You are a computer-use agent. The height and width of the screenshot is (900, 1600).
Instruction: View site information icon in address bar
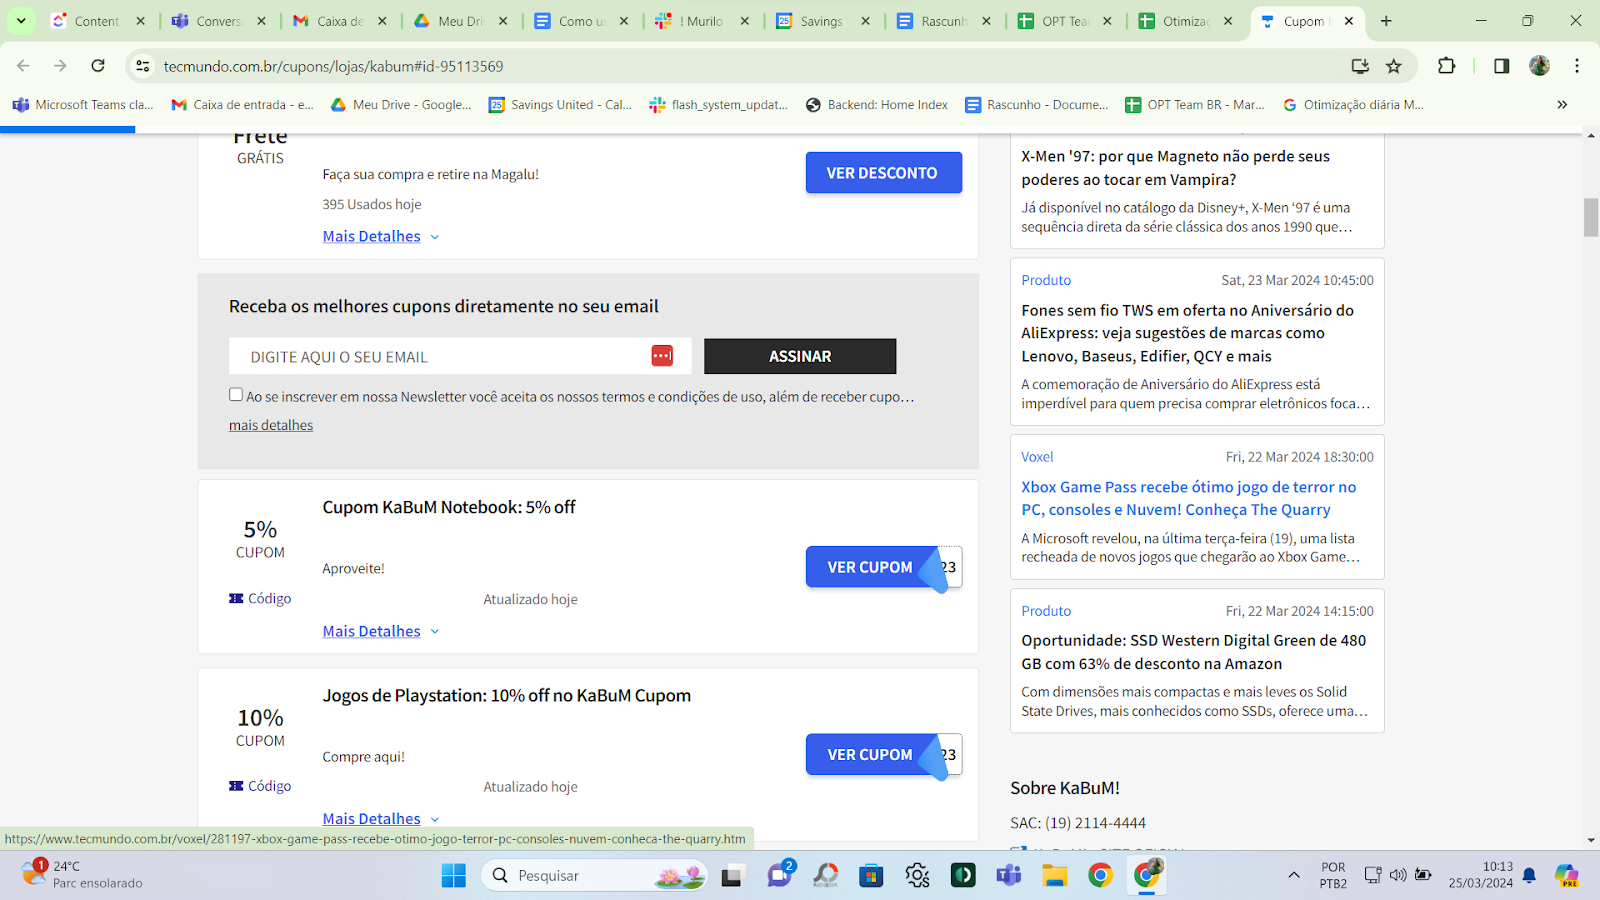[x=143, y=66]
